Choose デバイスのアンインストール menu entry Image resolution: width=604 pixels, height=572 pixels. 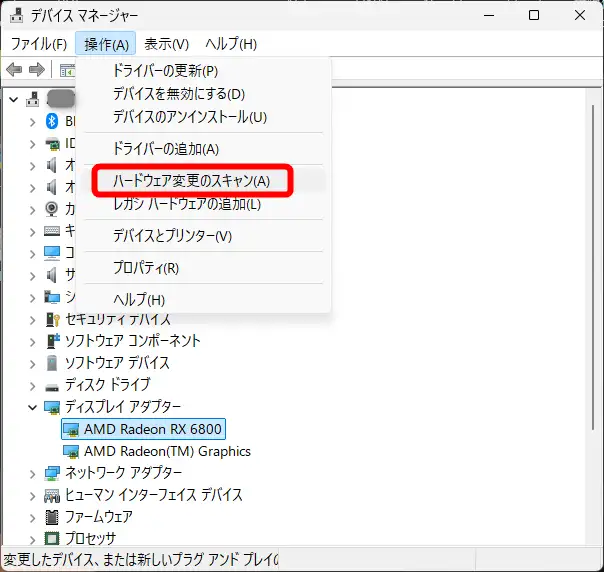(x=189, y=117)
